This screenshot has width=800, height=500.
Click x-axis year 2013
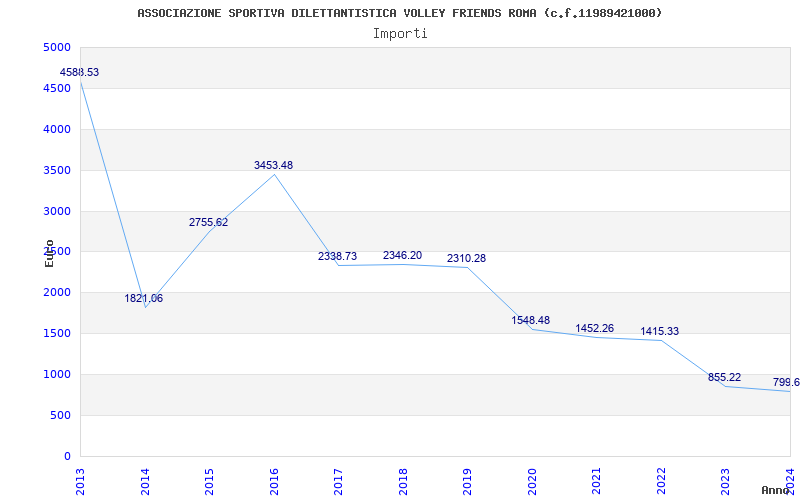(80, 482)
